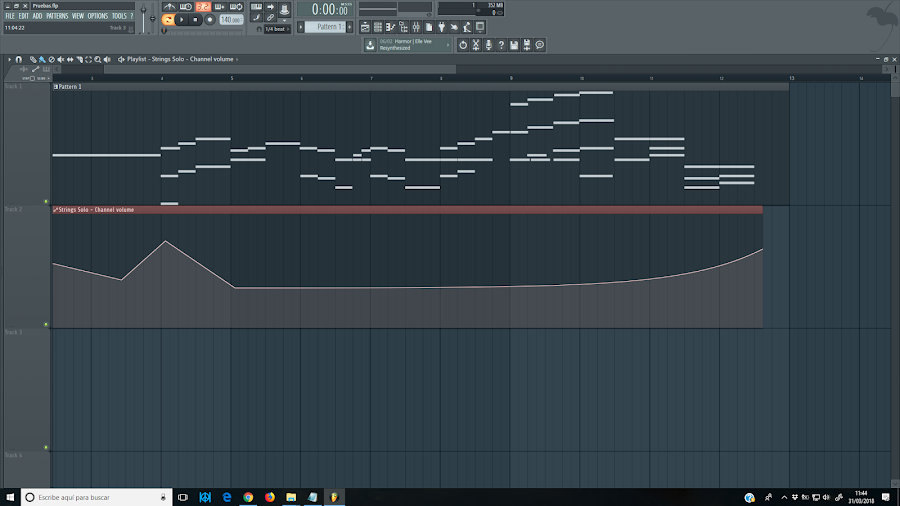
Task: Toggle loop recording button
Action: click(236, 7)
